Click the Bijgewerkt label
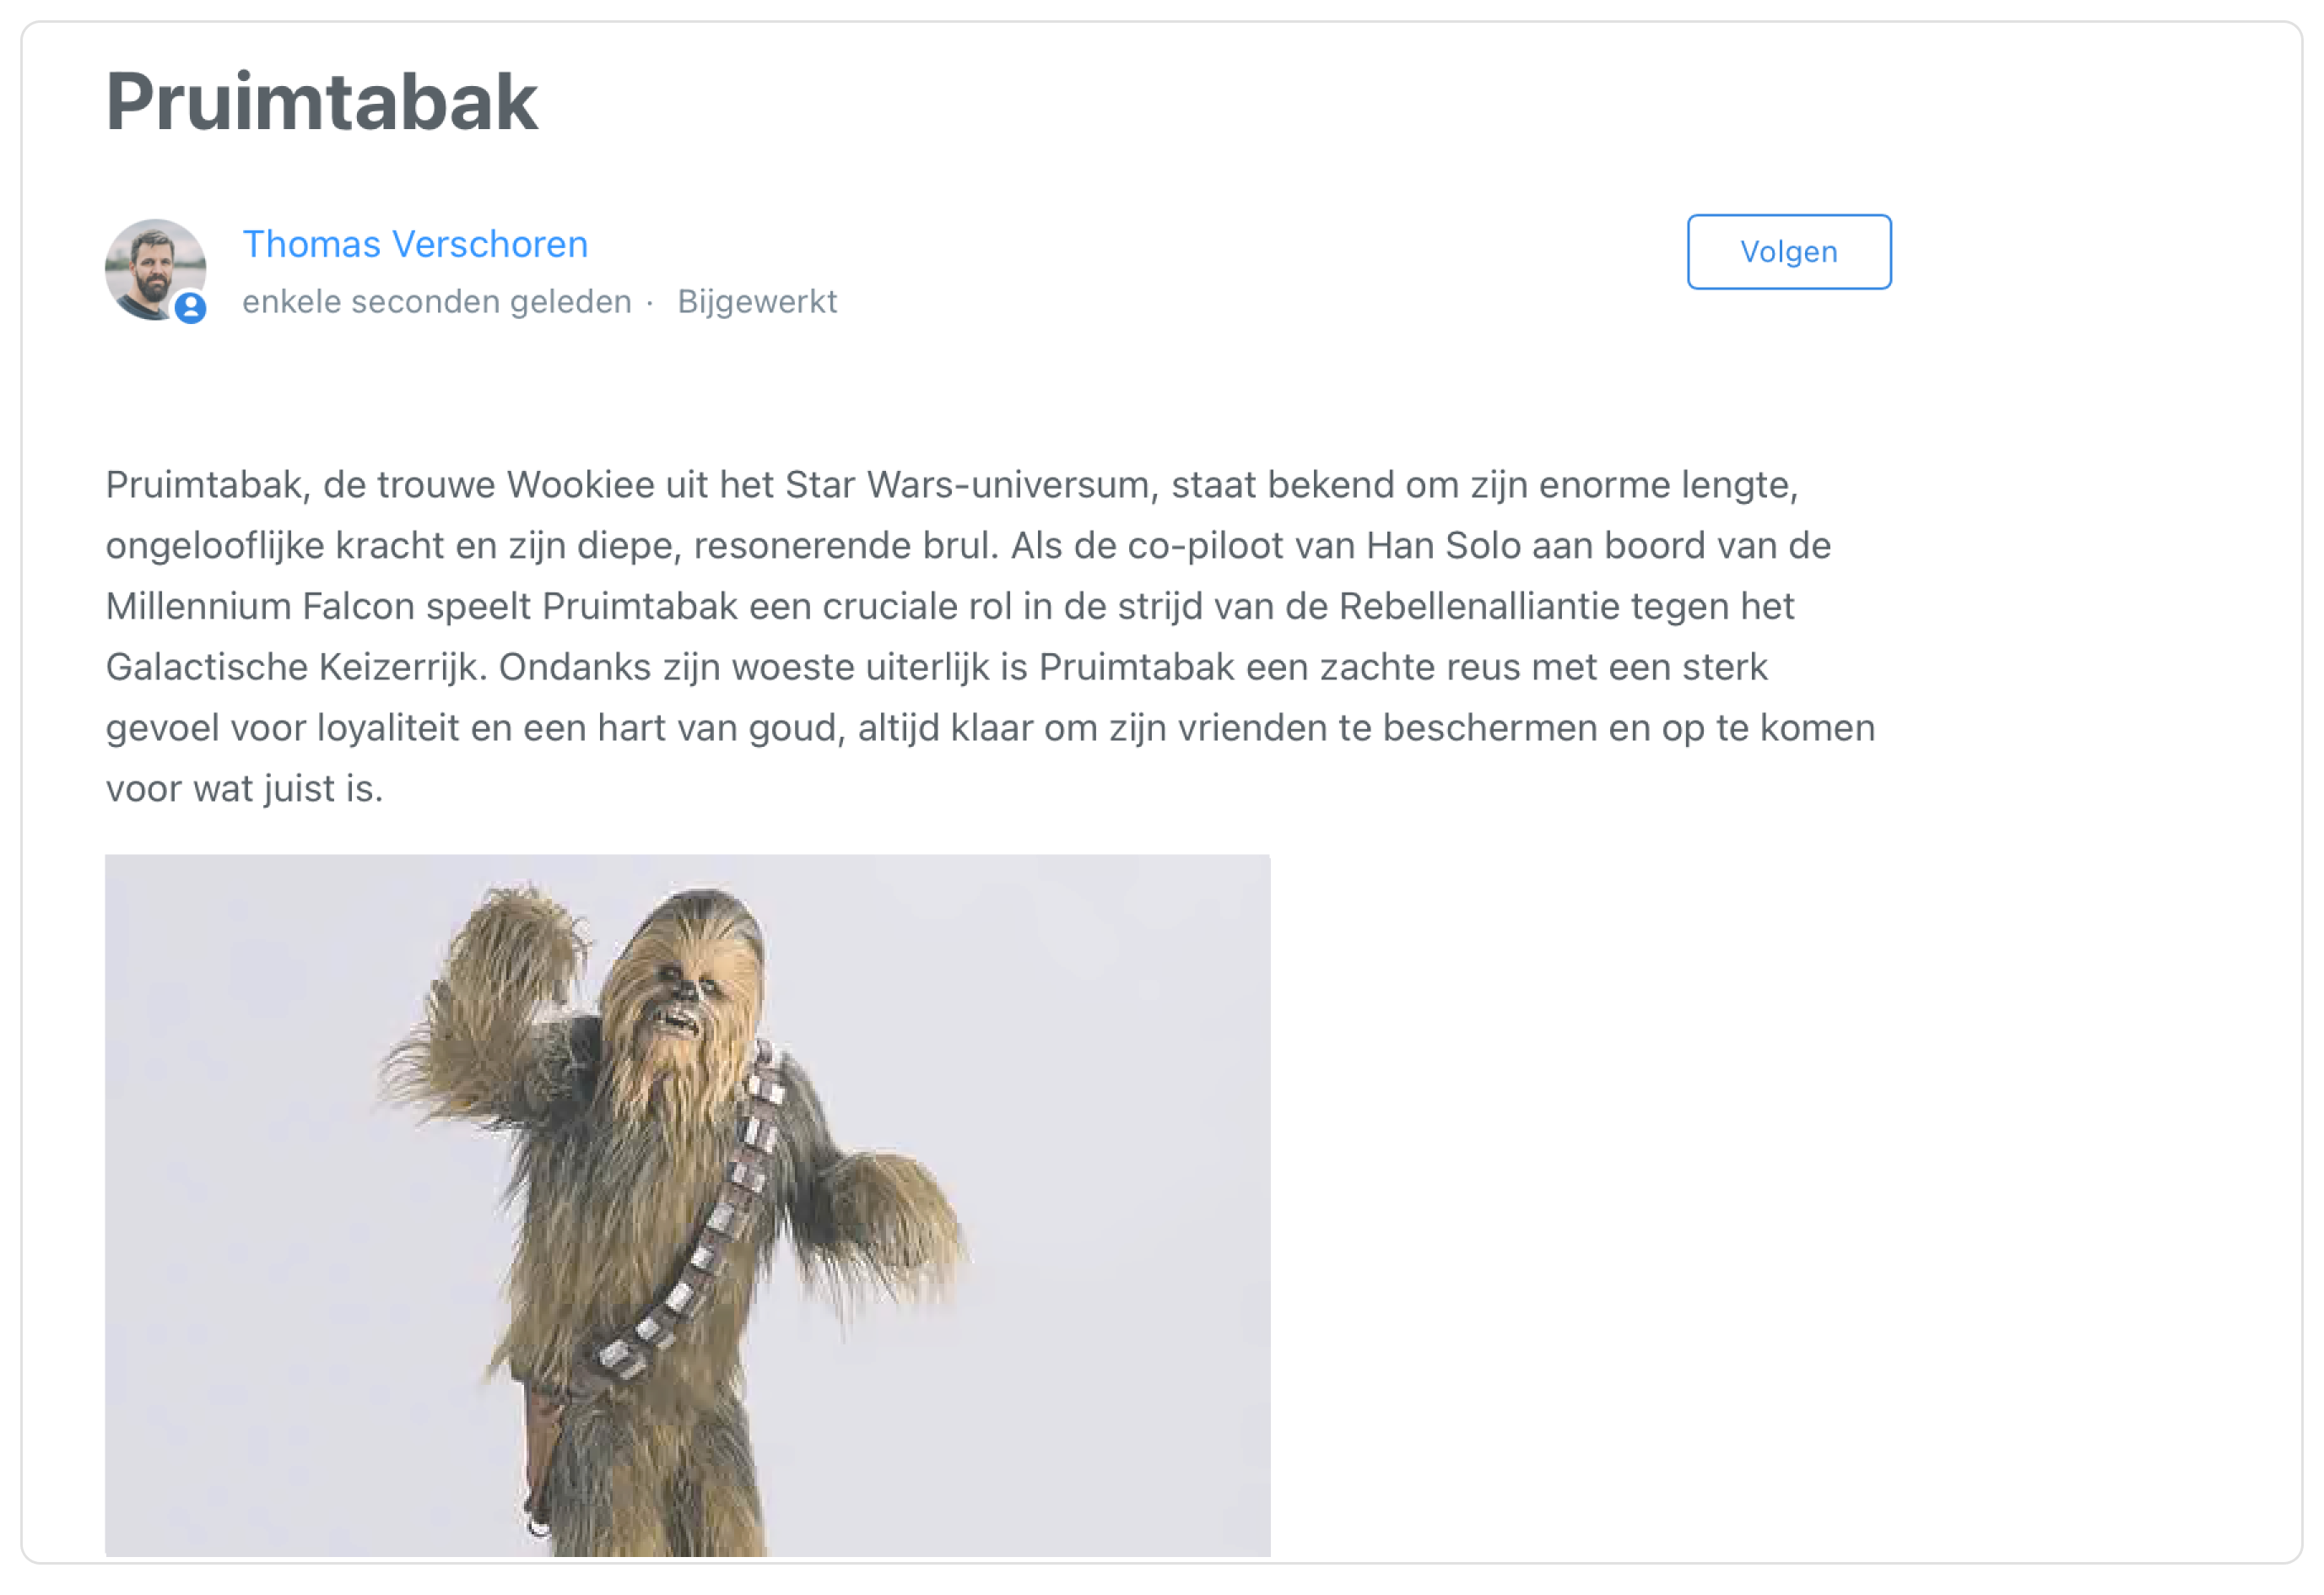Screen dimensions: 2324x1595 [x=757, y=302]
